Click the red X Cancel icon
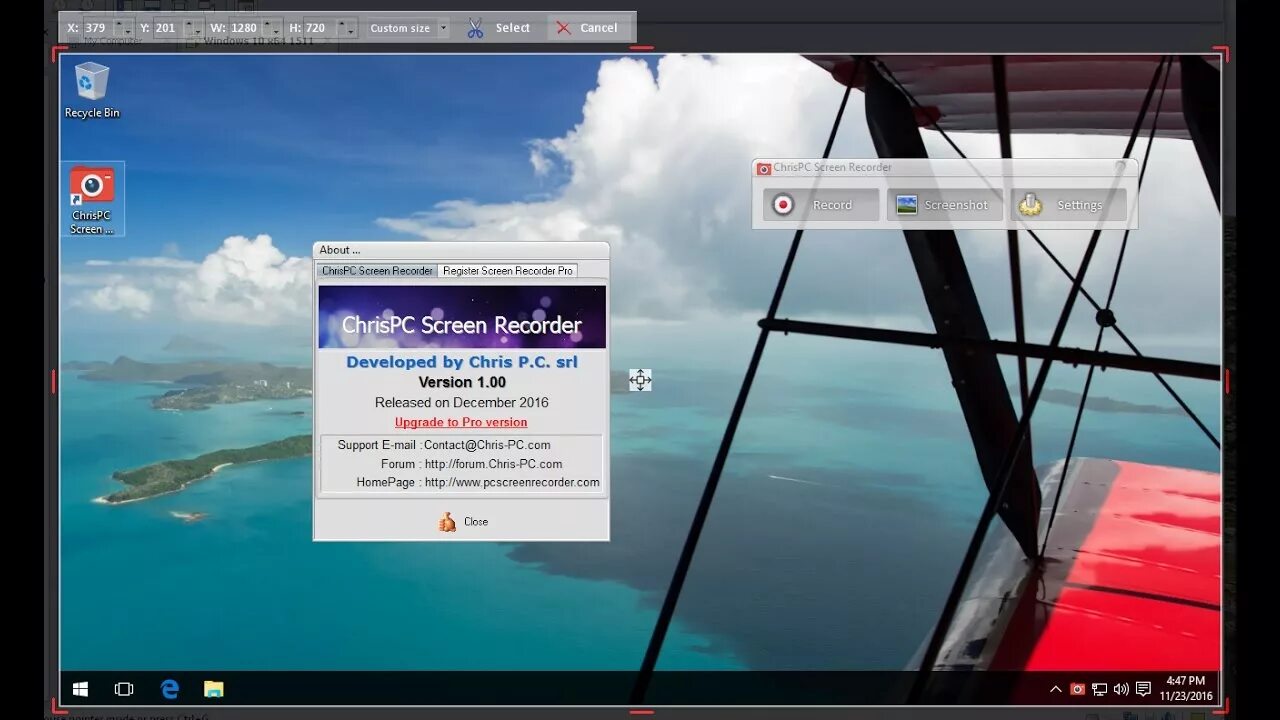Viewport: 1280px width, 720px height. point(564,28)
